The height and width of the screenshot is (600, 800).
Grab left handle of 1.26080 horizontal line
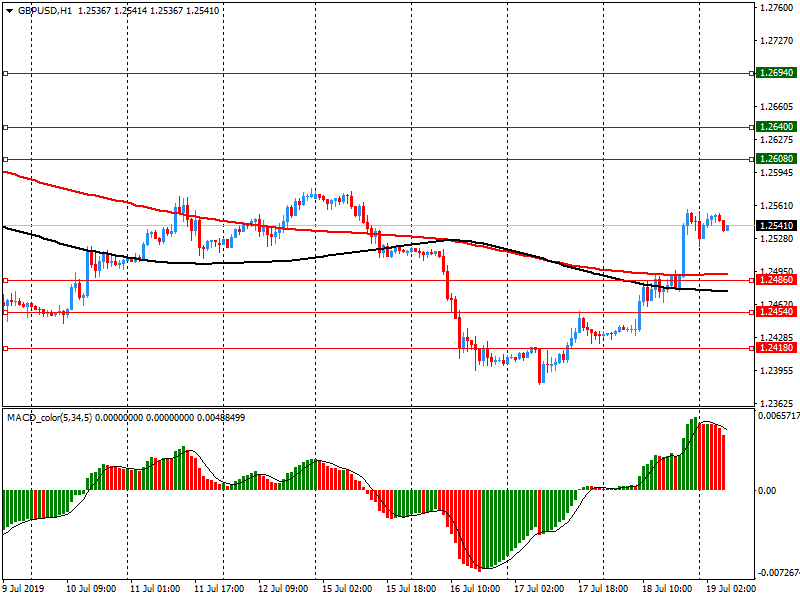pos(6,159)
